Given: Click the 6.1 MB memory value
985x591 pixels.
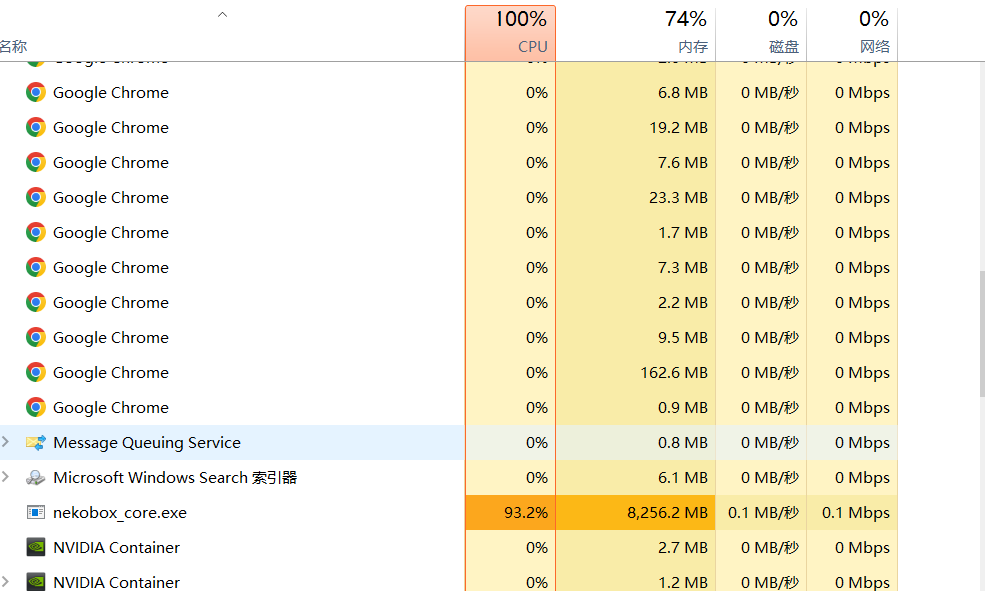Looking at the screenshot, I should [683, 478].
